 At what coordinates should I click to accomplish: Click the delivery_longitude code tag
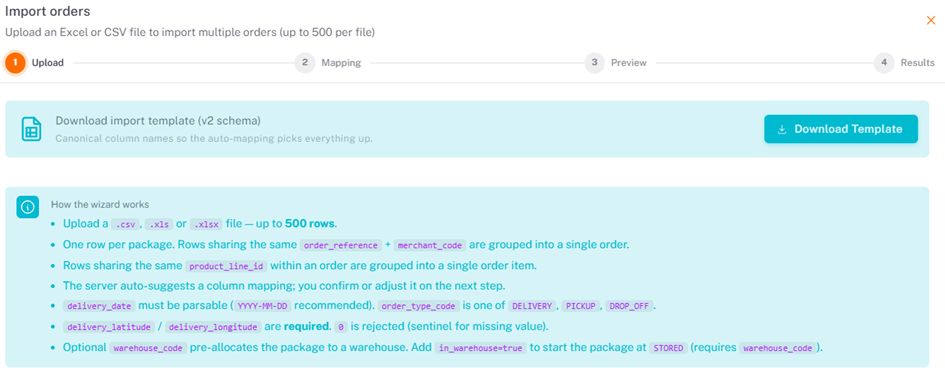click(x=213, y=327)
